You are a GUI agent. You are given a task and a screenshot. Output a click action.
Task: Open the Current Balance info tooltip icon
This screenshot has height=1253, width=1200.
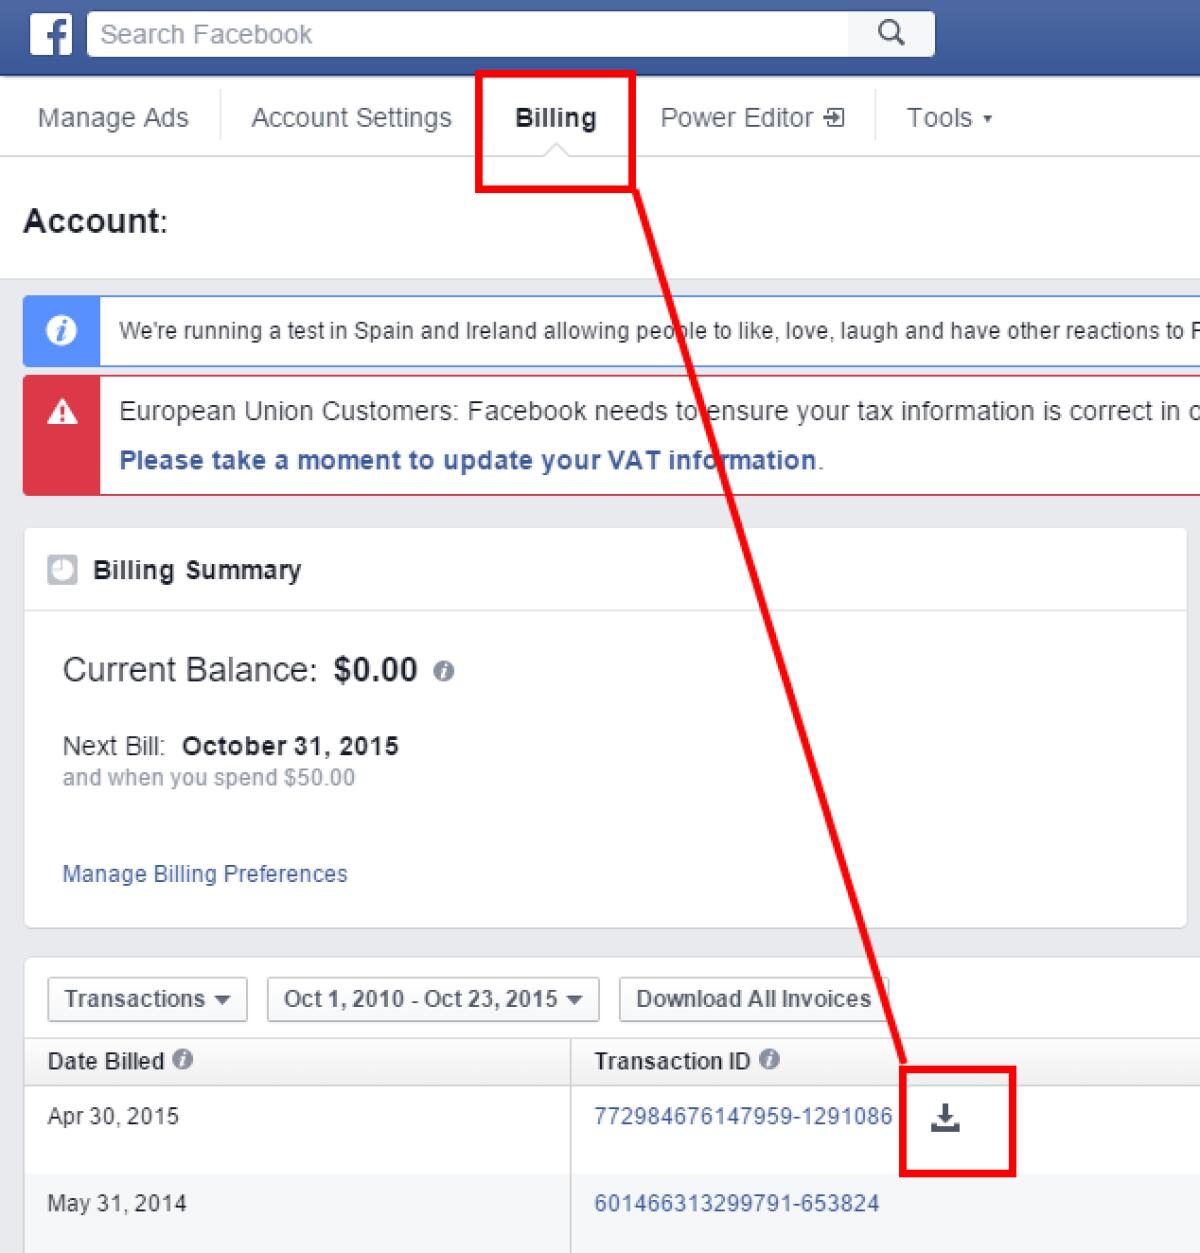[444, 671]
